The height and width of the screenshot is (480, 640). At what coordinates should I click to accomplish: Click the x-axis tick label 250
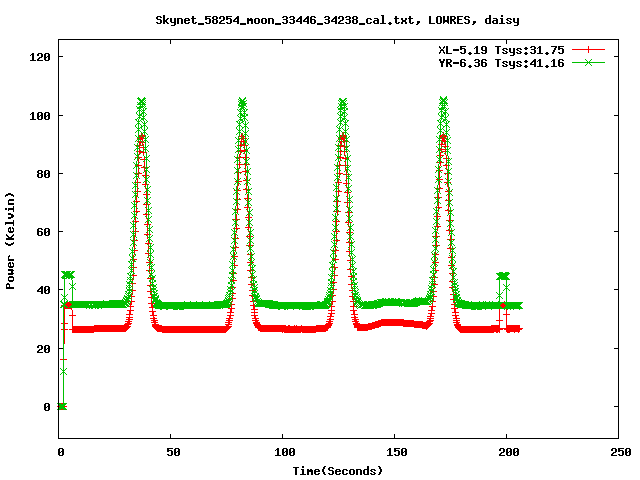pos(621,452)
